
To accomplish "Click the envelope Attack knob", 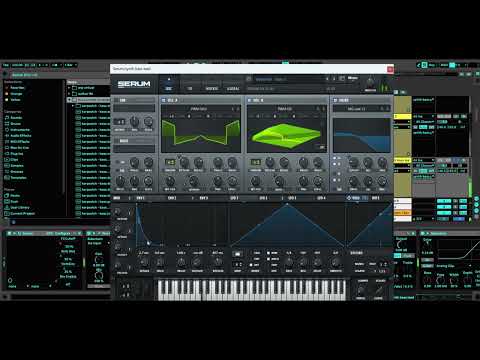I will point(144,262).
